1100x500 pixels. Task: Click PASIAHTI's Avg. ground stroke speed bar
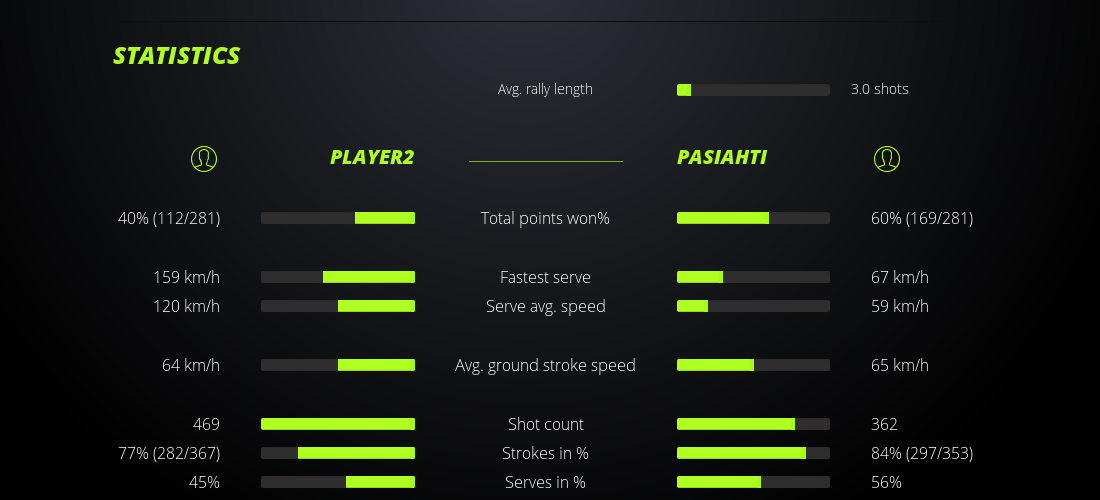coord(753,365)
